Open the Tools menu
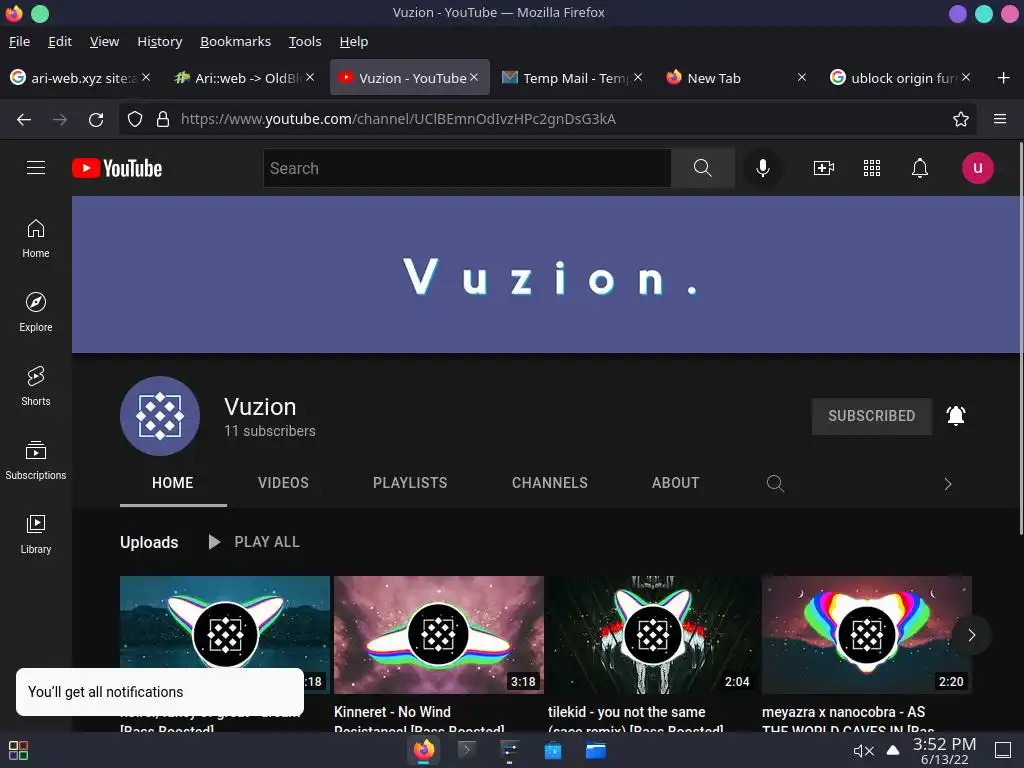This screenshot has width=1024, height=768. 305,41
